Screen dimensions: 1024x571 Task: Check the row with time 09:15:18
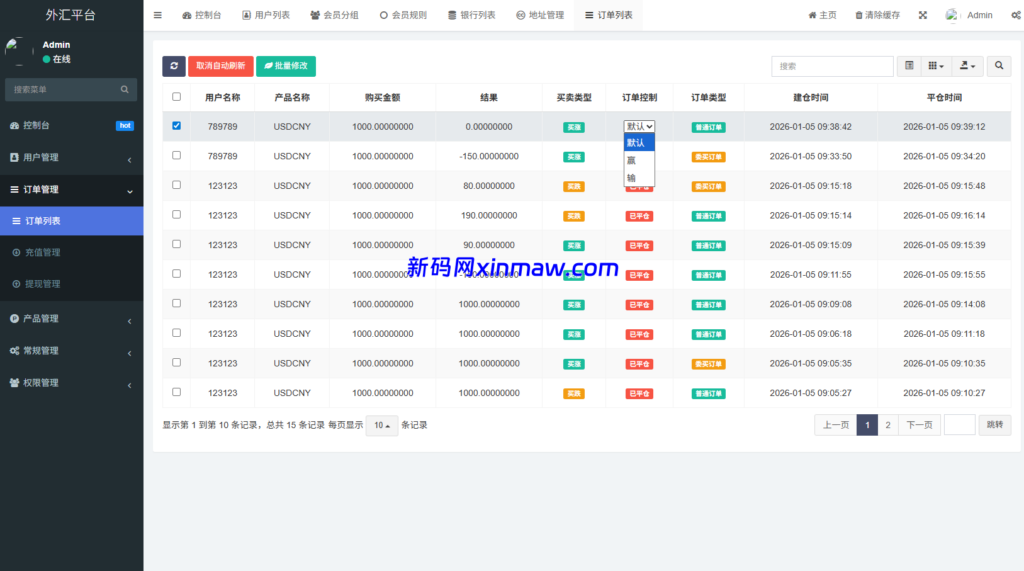(x=176, y=185)
